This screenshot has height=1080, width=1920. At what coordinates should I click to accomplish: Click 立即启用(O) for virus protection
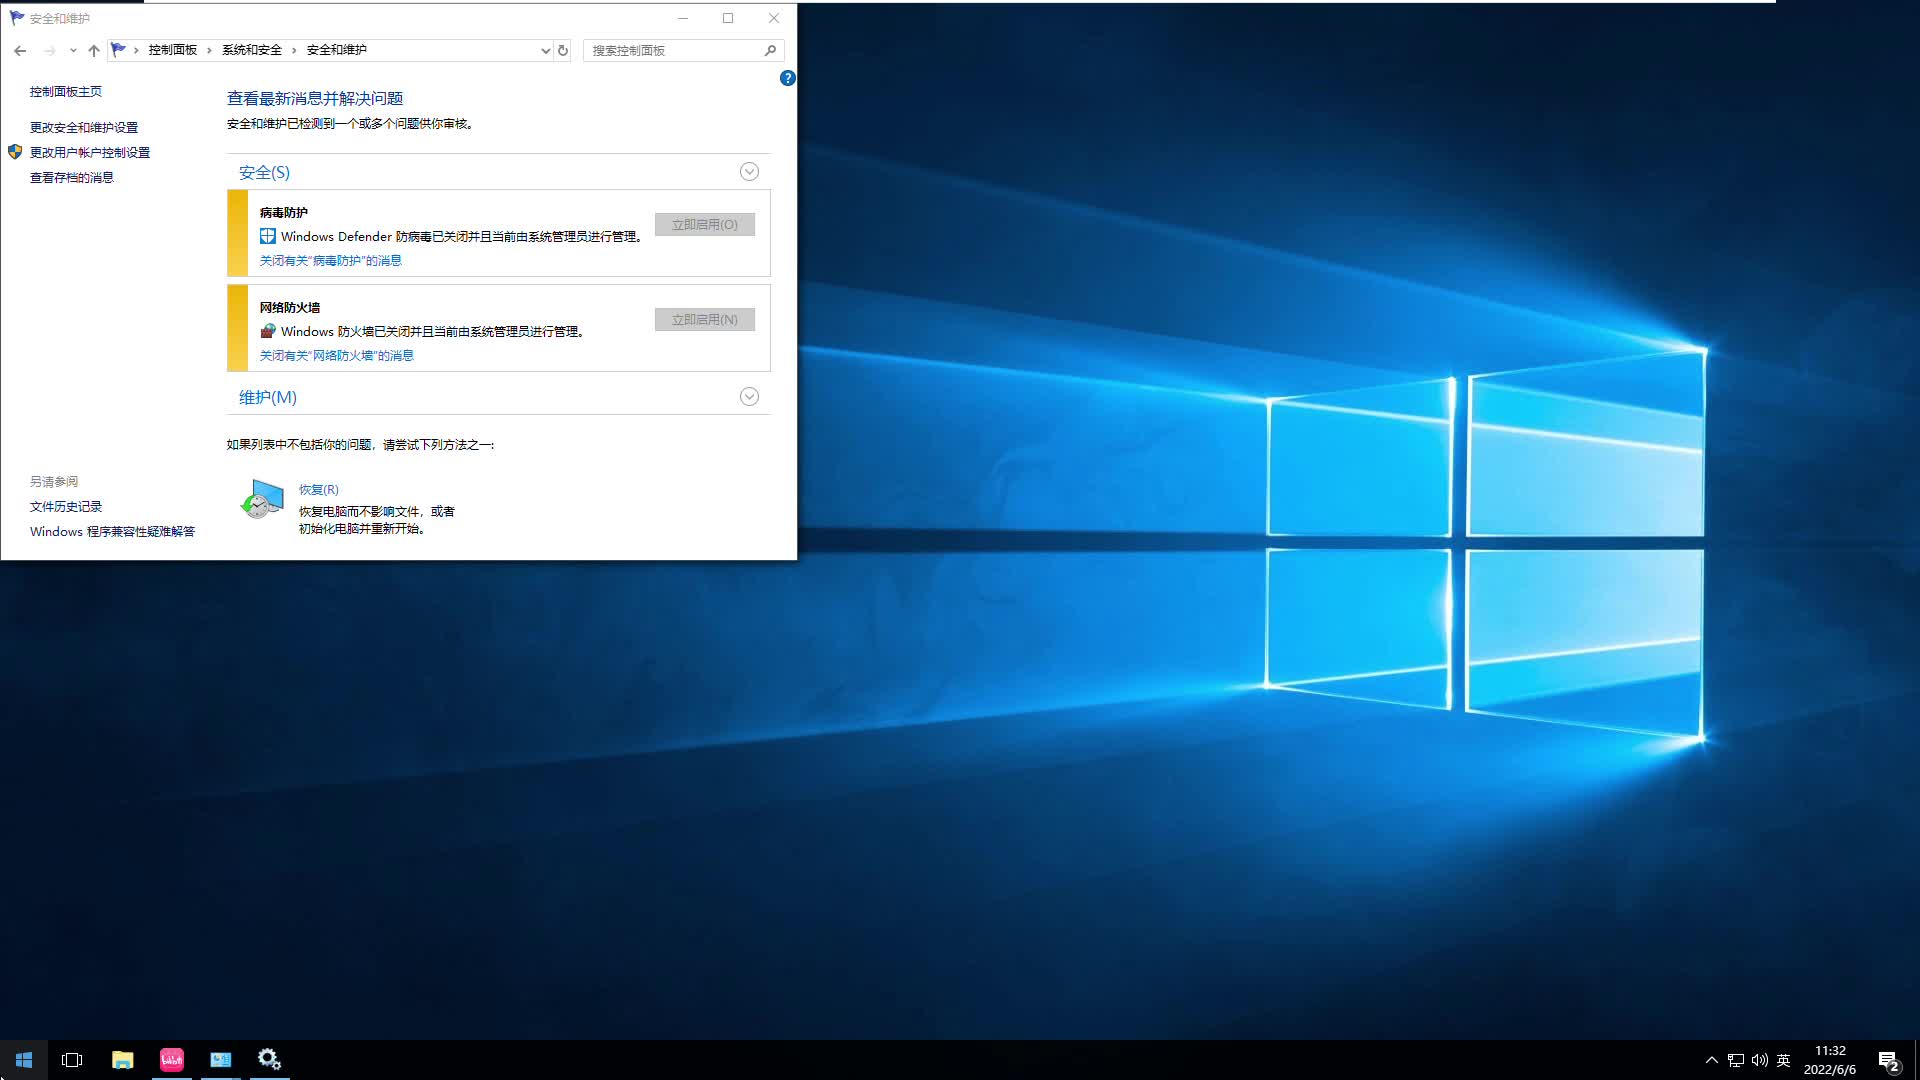point(705,225)
